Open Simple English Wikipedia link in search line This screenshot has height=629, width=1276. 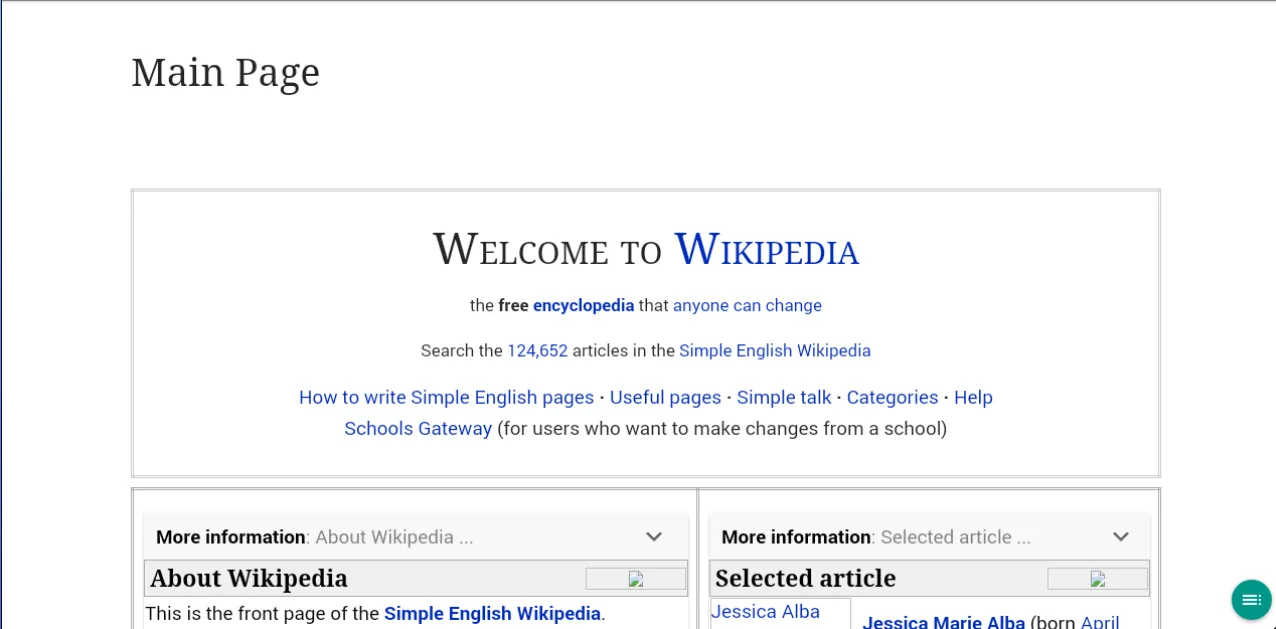point(775,351)
